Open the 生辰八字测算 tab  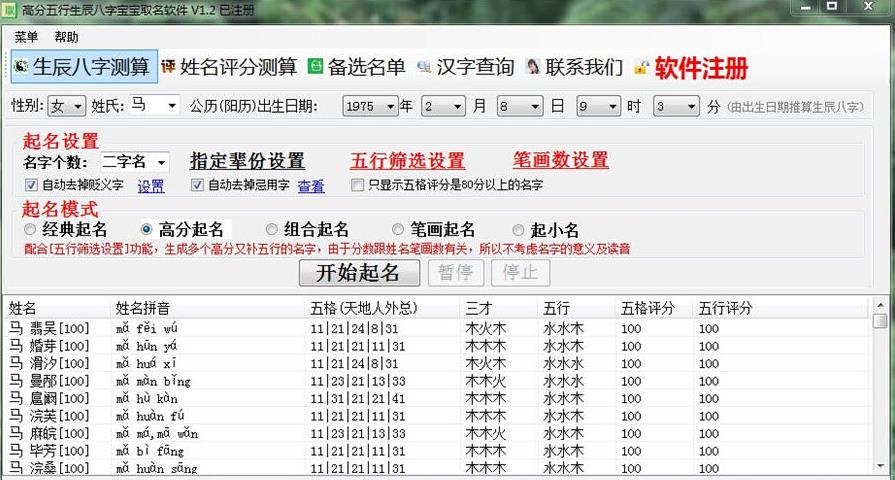pyautogui.click(x=84, y=67)
